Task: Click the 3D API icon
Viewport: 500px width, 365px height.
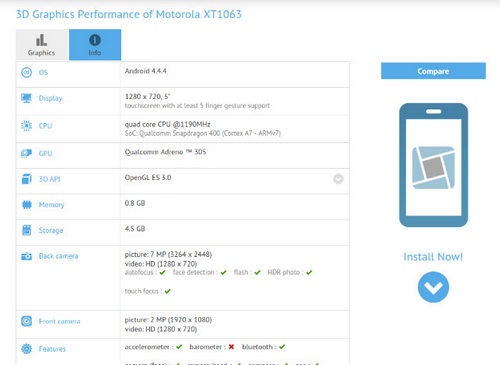Action: click(x=26, y=179)
